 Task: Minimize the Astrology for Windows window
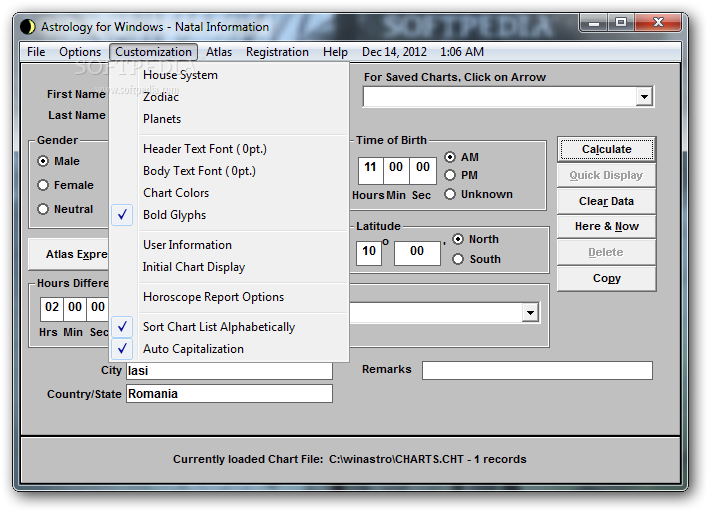click(x=594, y=23)
